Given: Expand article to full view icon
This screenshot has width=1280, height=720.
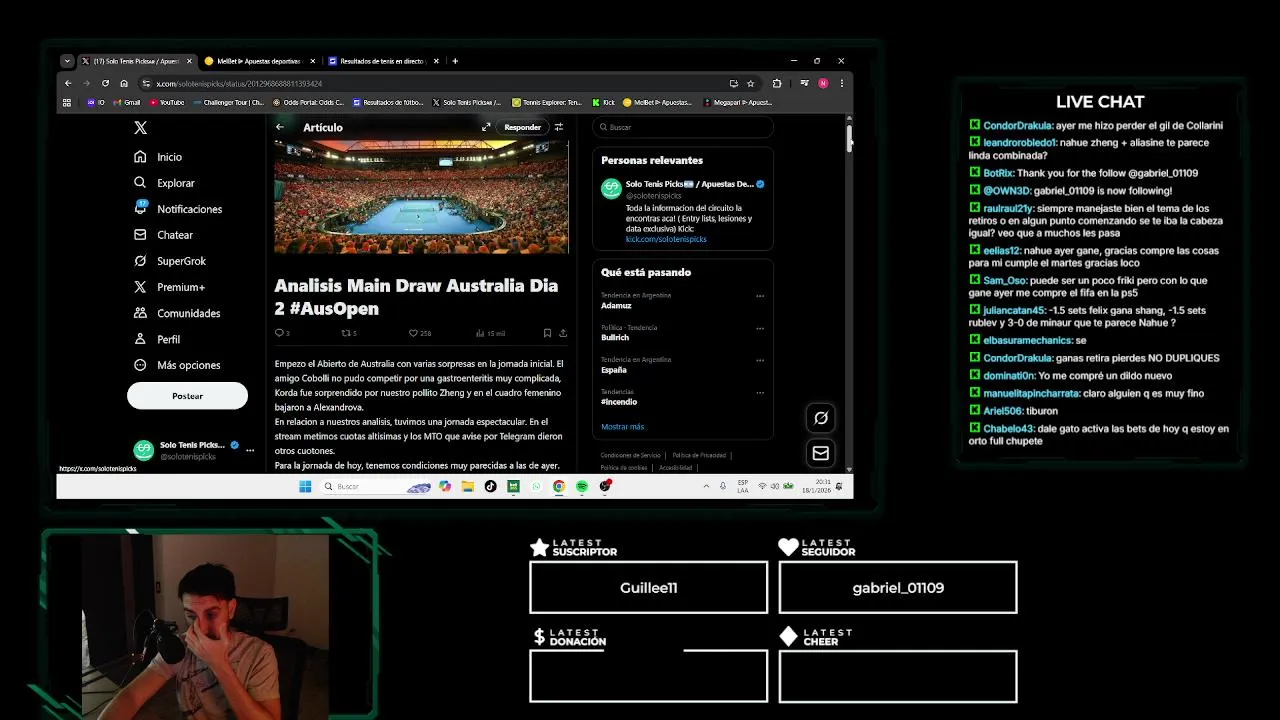Looking at the screenshot, I should pos(486,127).
